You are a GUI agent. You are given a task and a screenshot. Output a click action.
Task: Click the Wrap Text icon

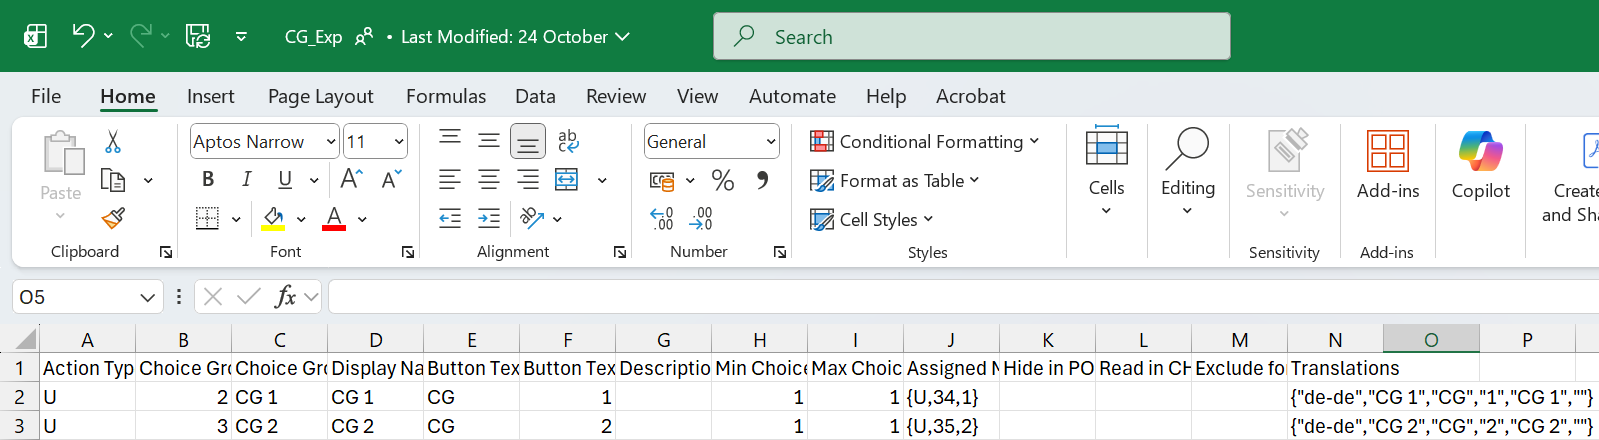tap(568, 141)
